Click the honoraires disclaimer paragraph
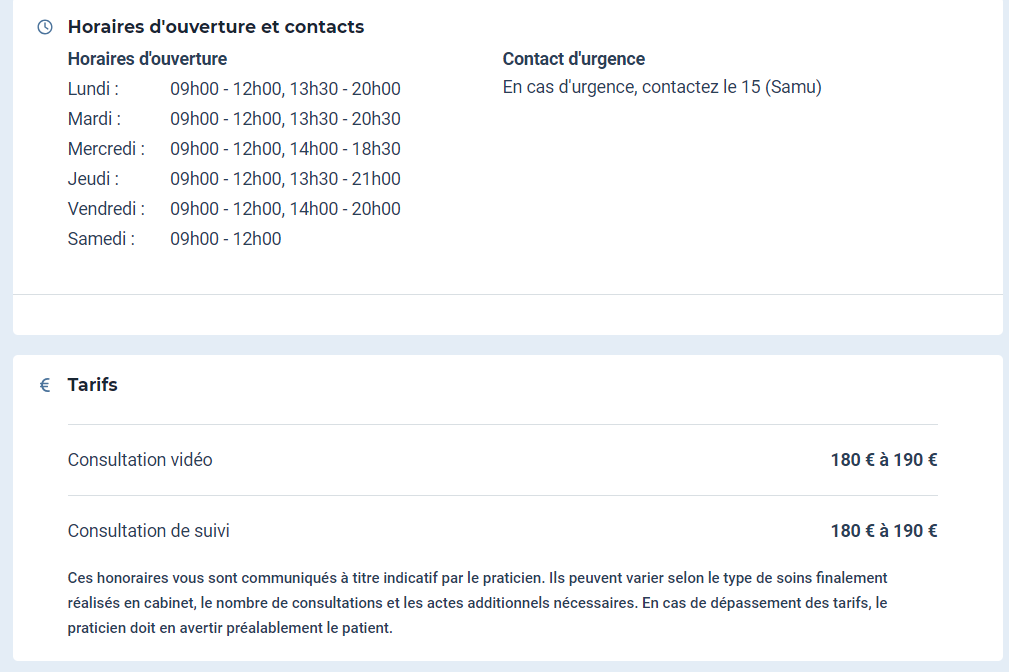Viewport: 1009px width, 672px height. click(477, 603)
